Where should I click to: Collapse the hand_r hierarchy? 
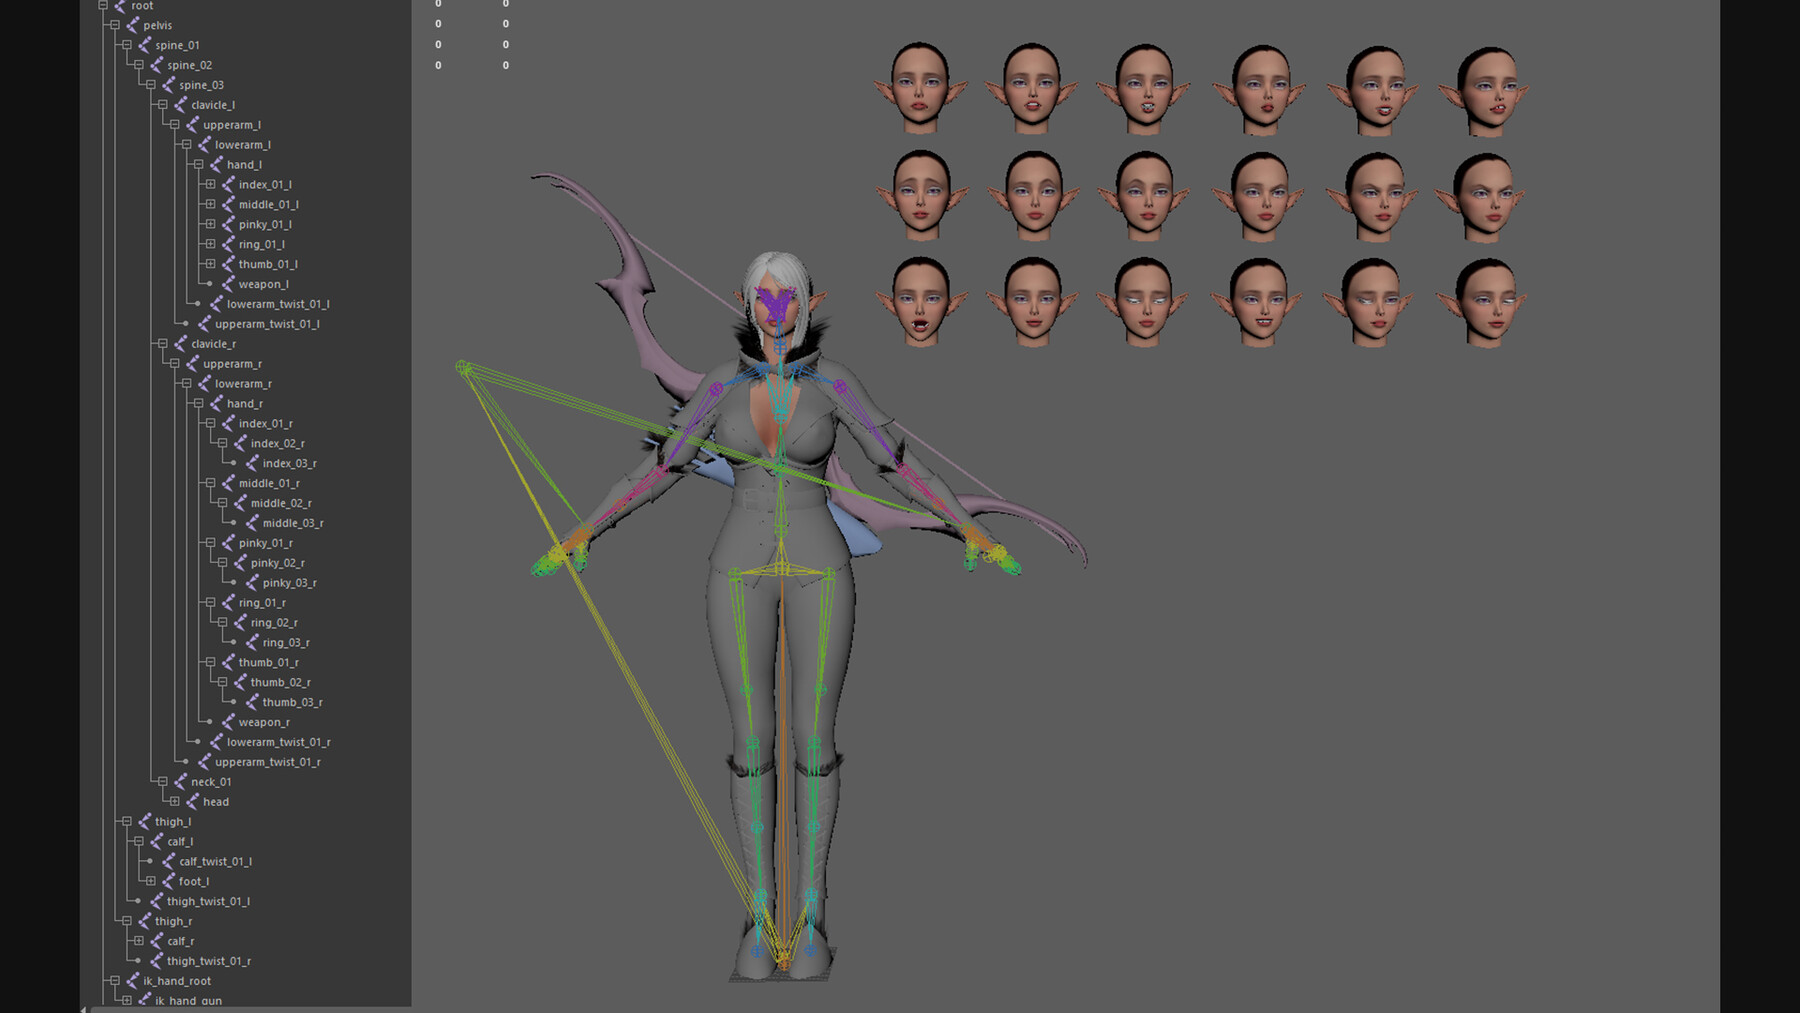click(198, 403)
